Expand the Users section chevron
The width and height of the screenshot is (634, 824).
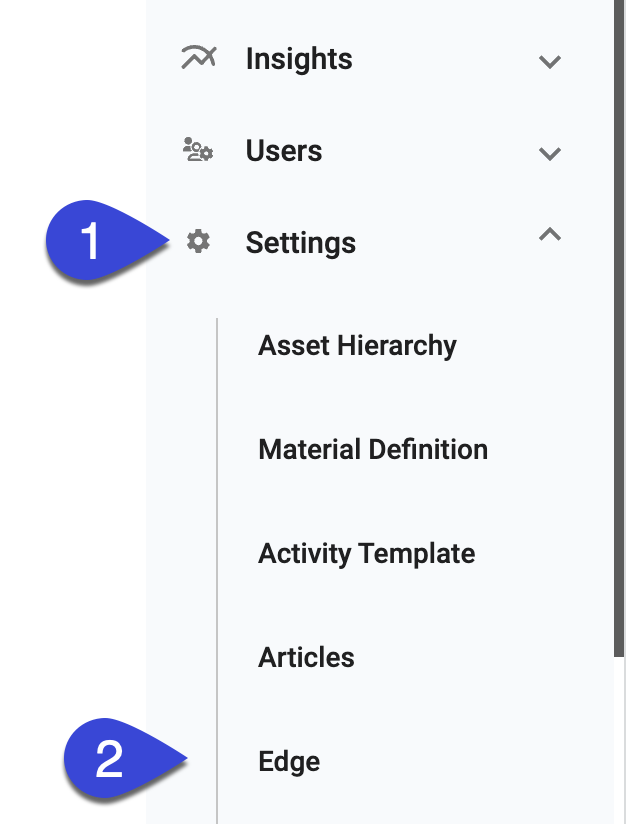tap(549, 153)
